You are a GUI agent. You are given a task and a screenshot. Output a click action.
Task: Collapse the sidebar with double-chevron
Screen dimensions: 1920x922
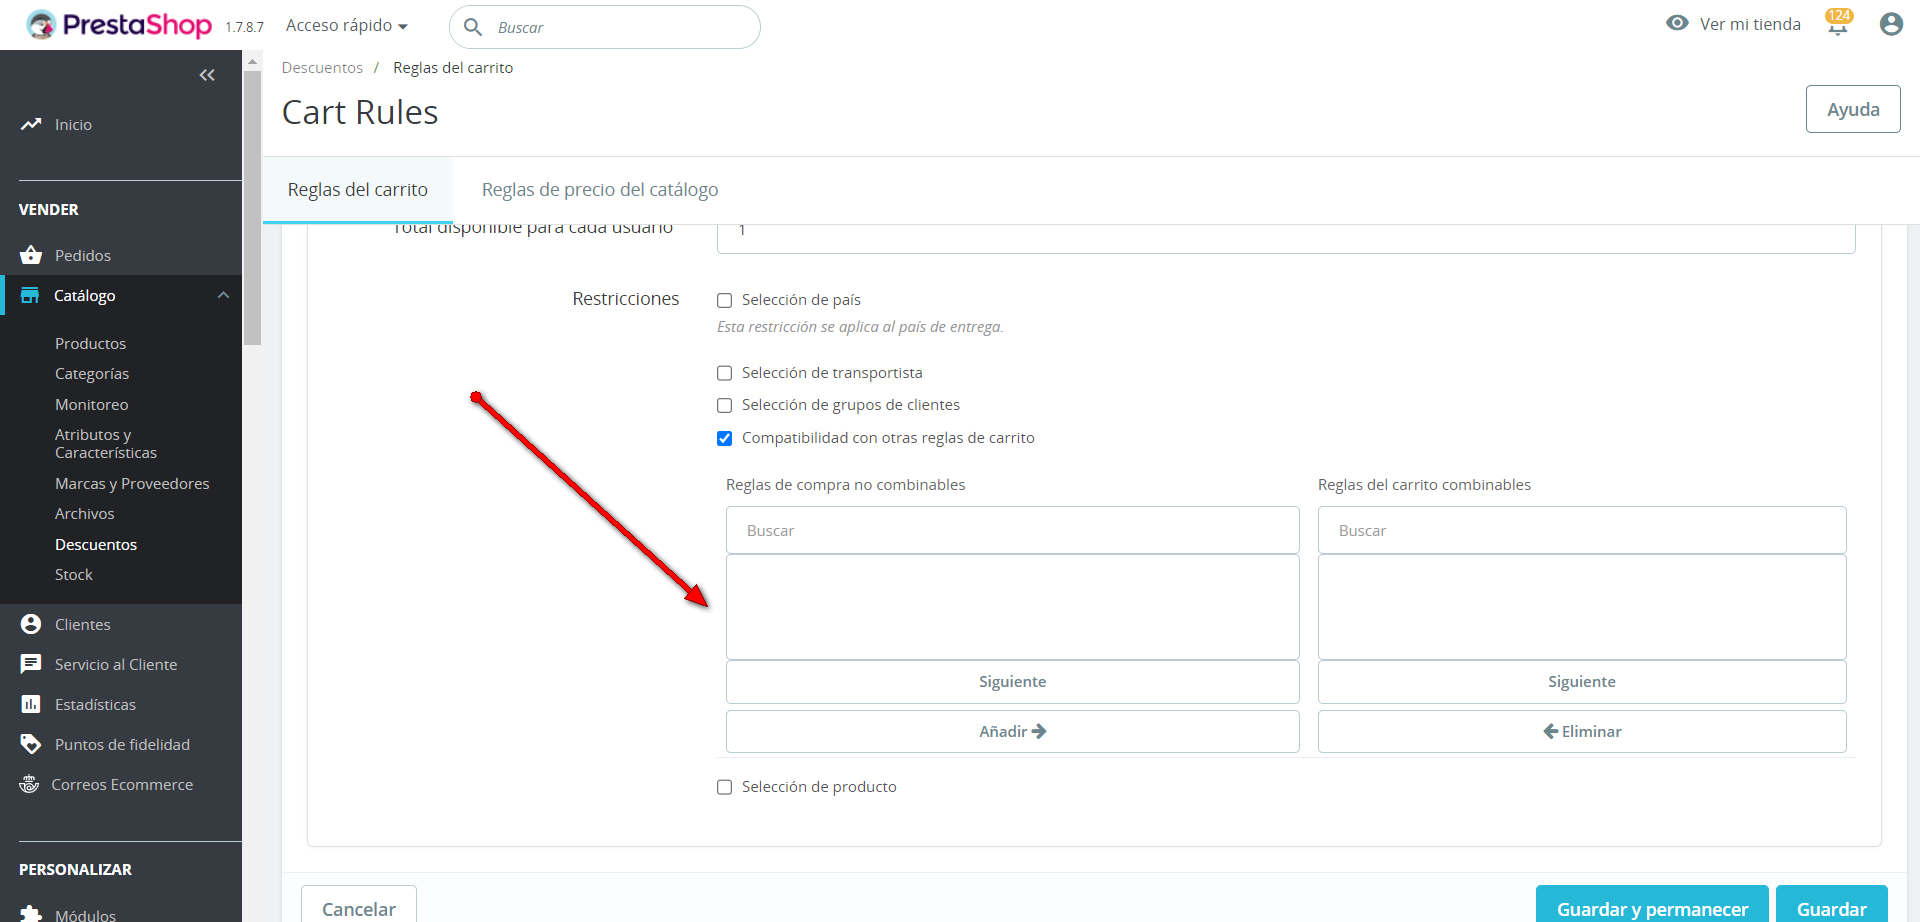click(207, 75)
